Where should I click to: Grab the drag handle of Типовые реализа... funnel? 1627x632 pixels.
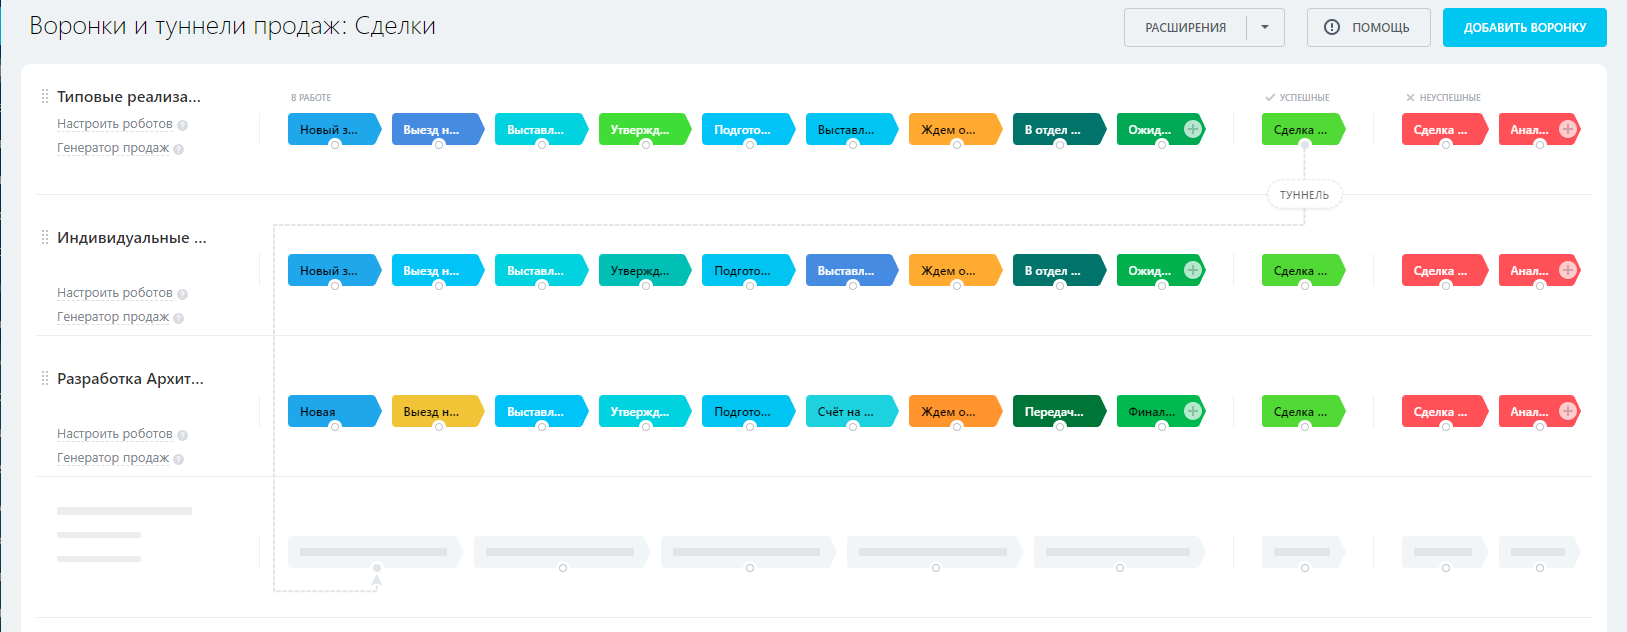[x=45, y=97]
